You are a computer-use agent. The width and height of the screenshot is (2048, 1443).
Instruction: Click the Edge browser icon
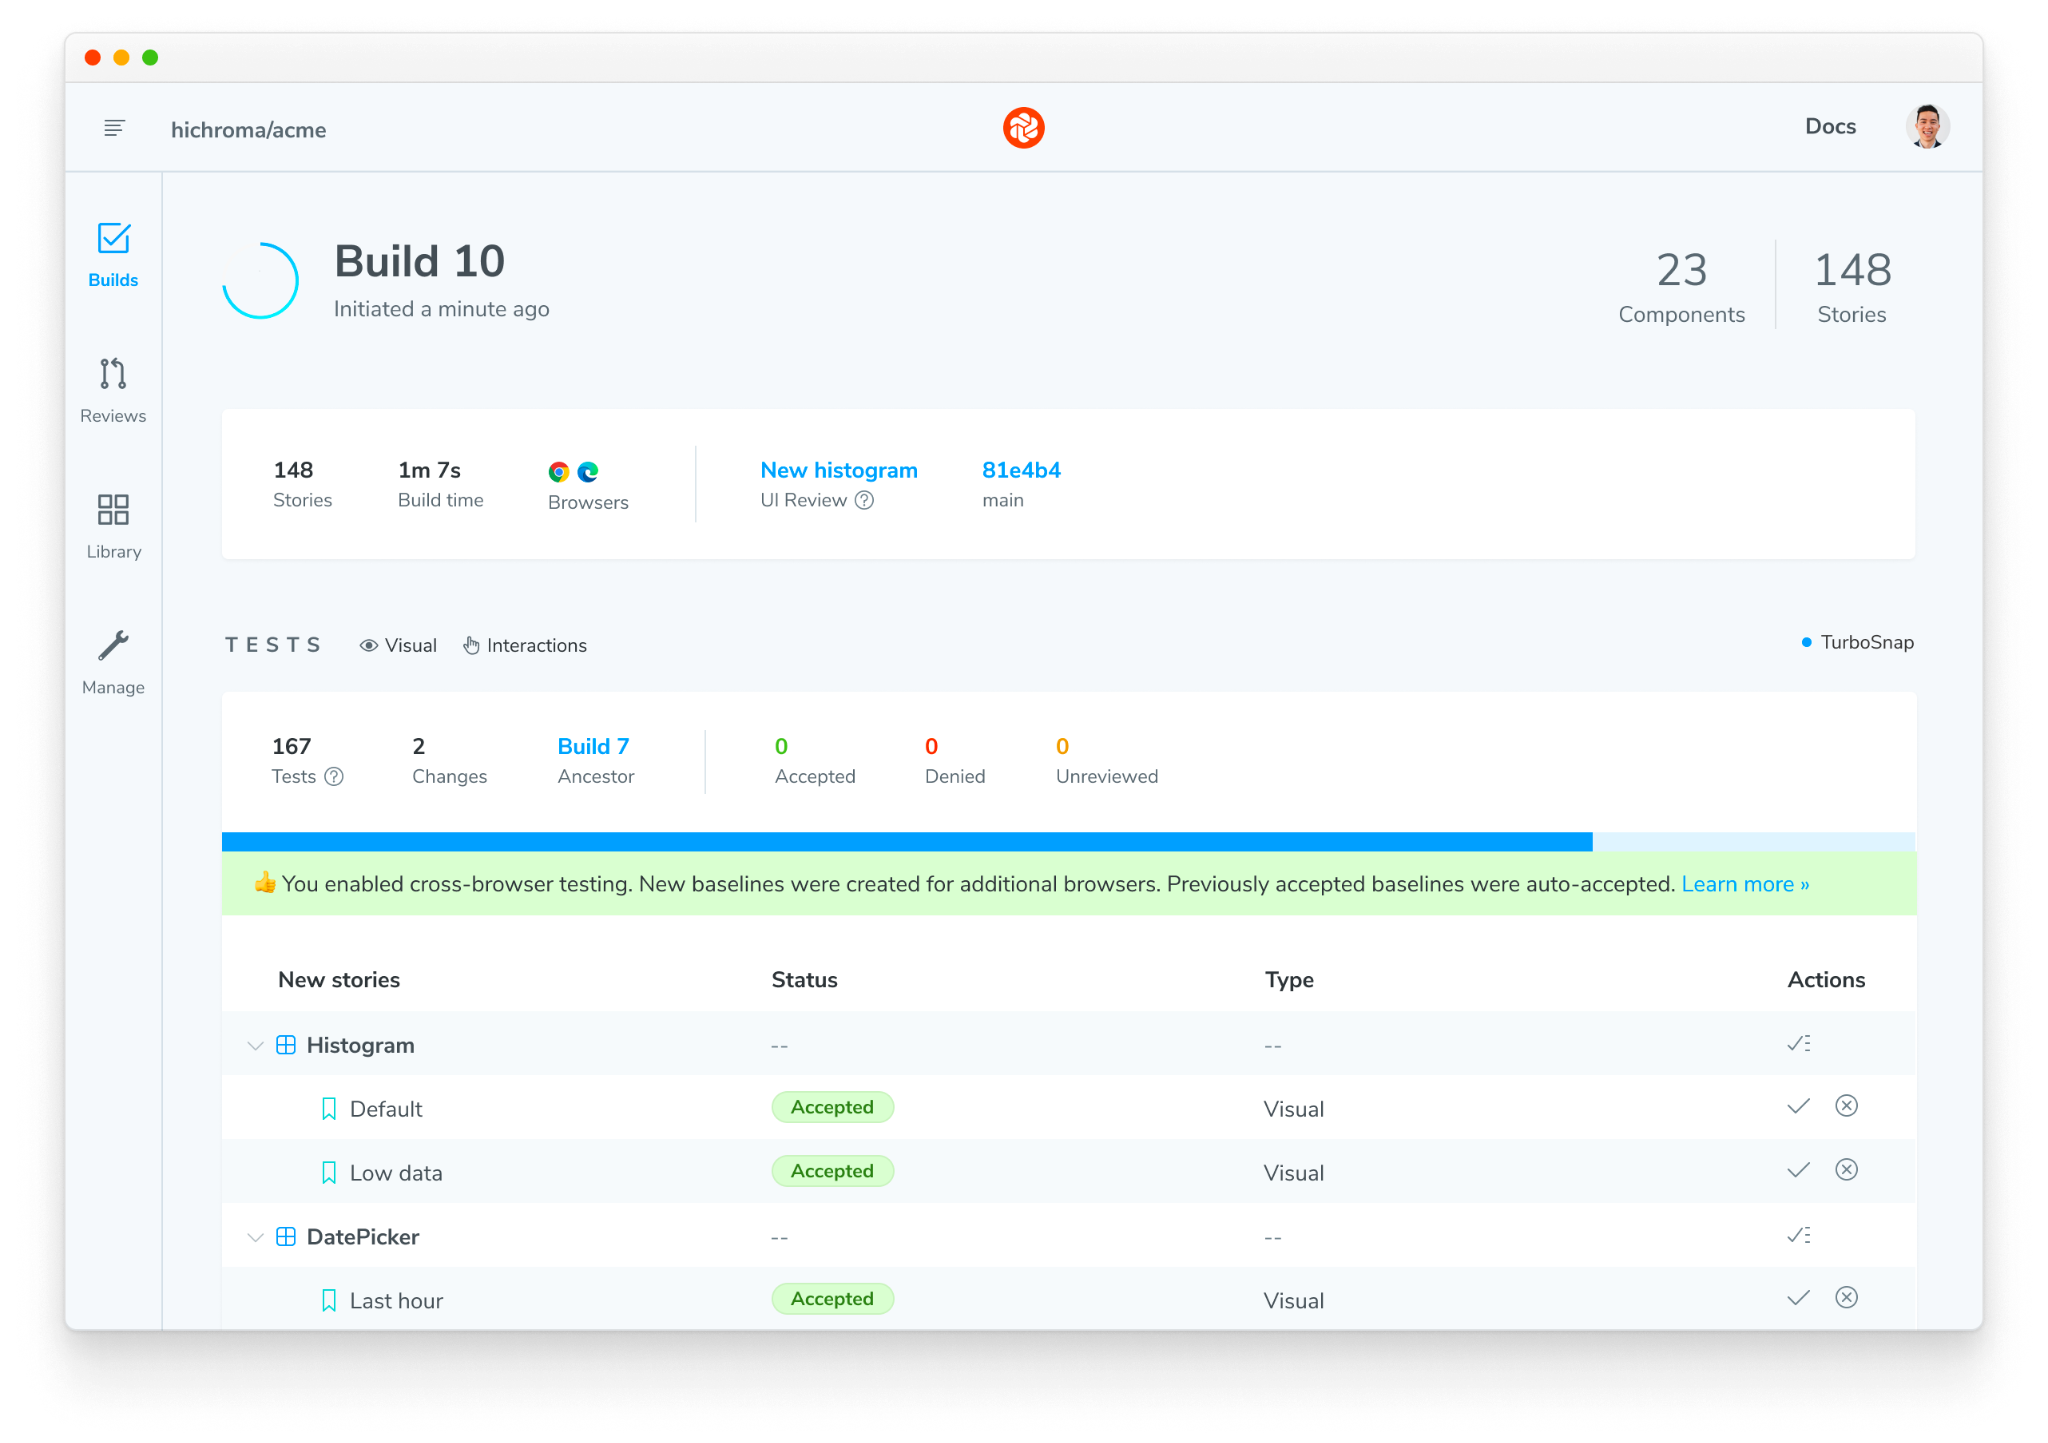coord(588,472)
